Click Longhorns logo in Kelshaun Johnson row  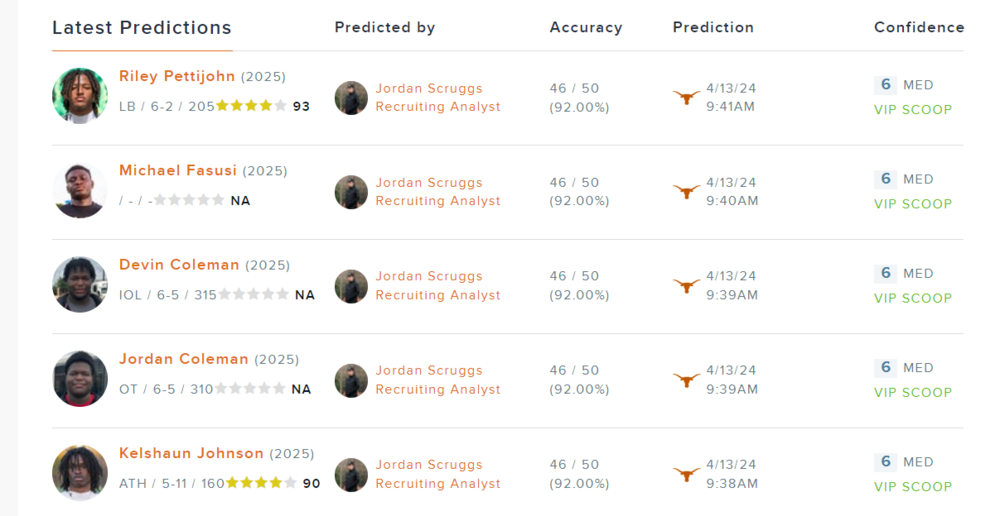[686, 474]
